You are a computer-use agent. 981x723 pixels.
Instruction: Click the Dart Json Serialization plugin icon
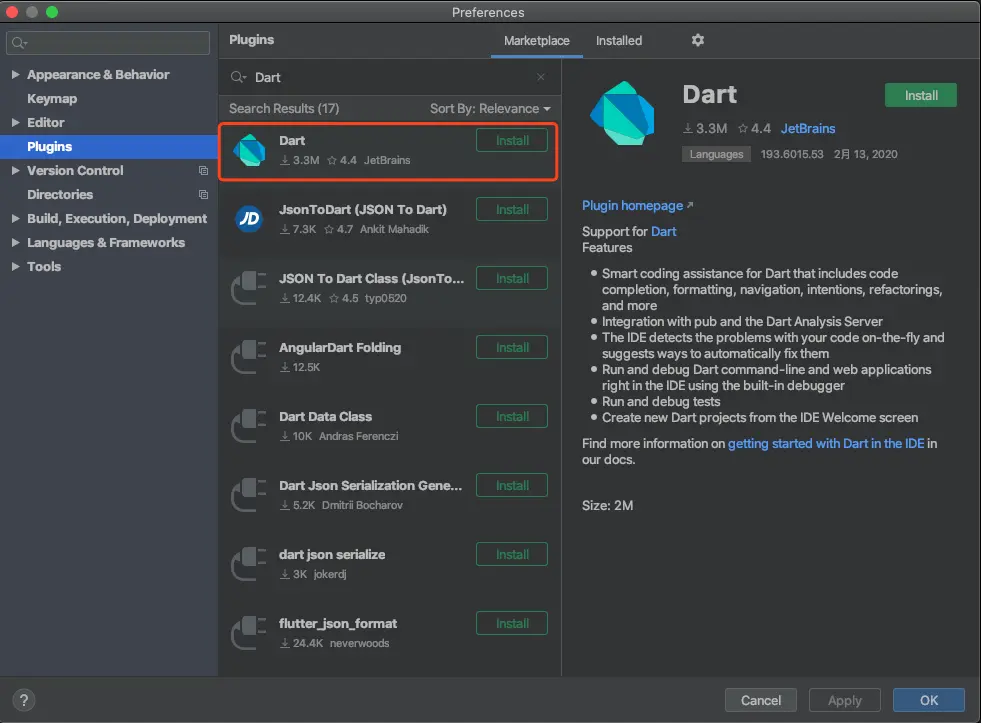pos(249,495)
